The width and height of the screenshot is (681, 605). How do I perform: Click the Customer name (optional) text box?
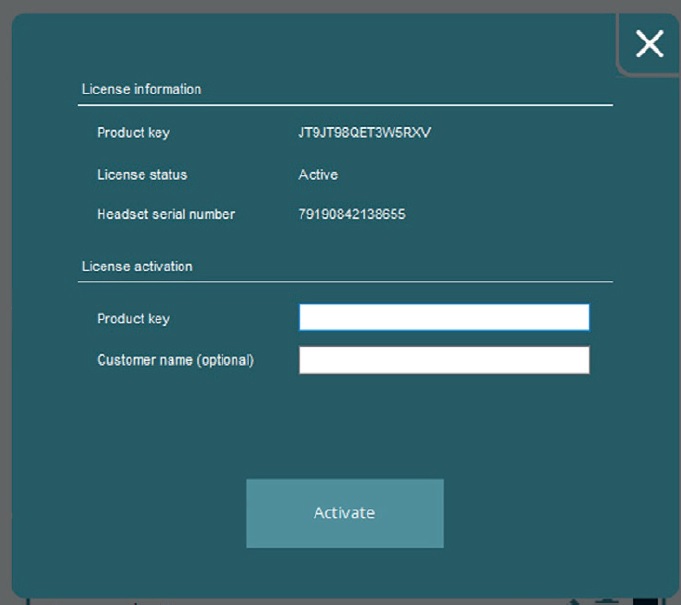[444, 360]
